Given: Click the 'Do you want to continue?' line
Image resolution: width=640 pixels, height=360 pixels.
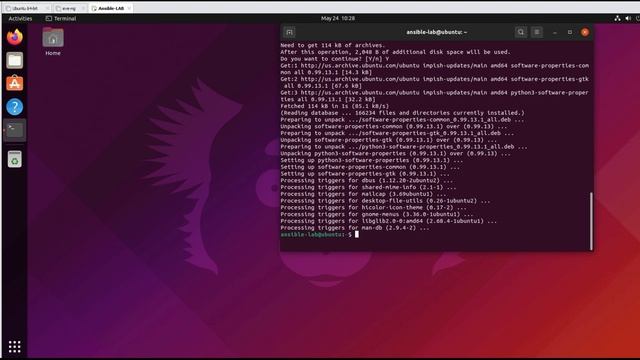Looking at the screenshot, I should (335, 59).
